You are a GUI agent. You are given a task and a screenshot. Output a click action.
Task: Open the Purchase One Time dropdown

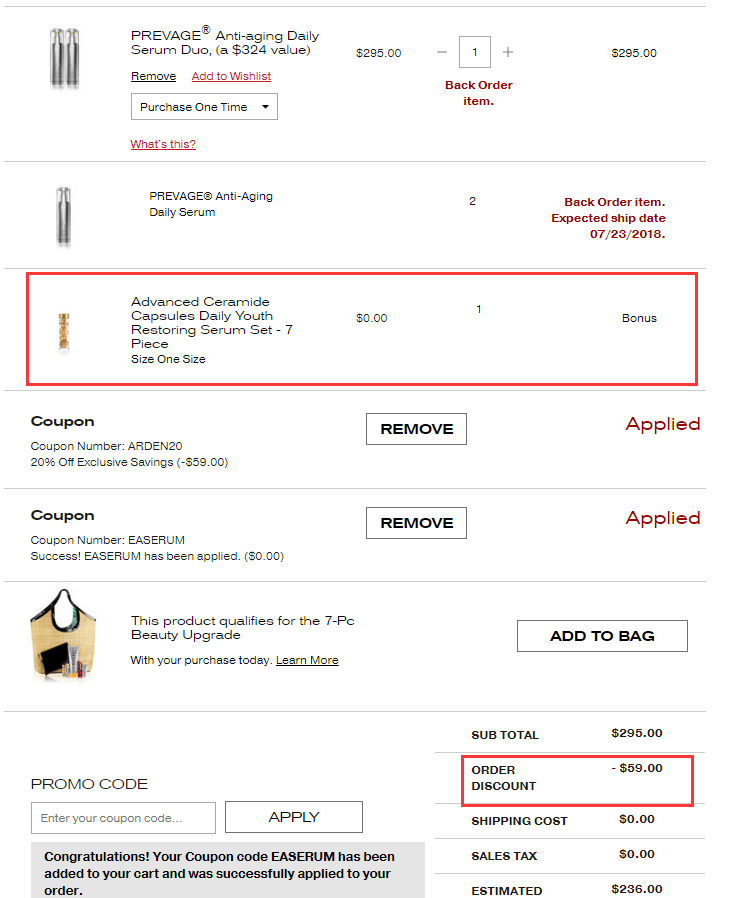coord(204,107)
